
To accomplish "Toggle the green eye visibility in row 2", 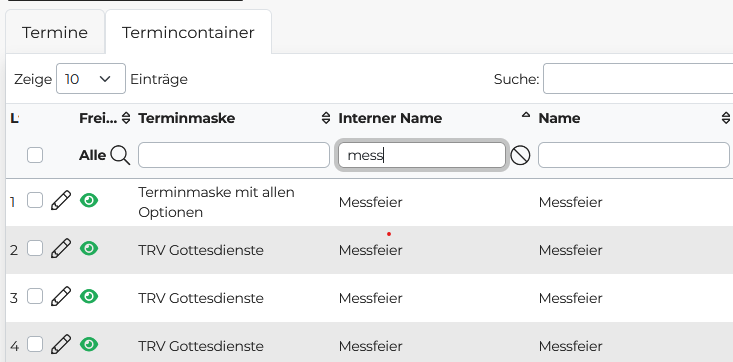I will [x=89, y=248].
